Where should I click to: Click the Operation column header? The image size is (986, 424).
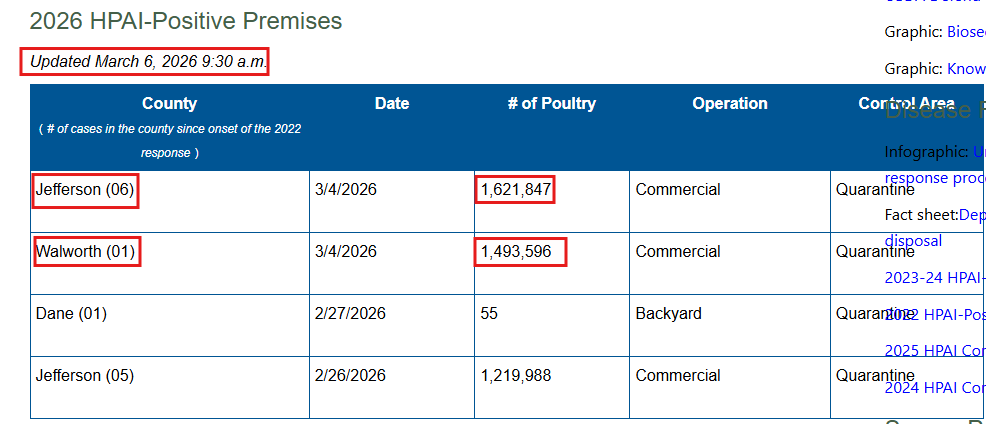729,104
